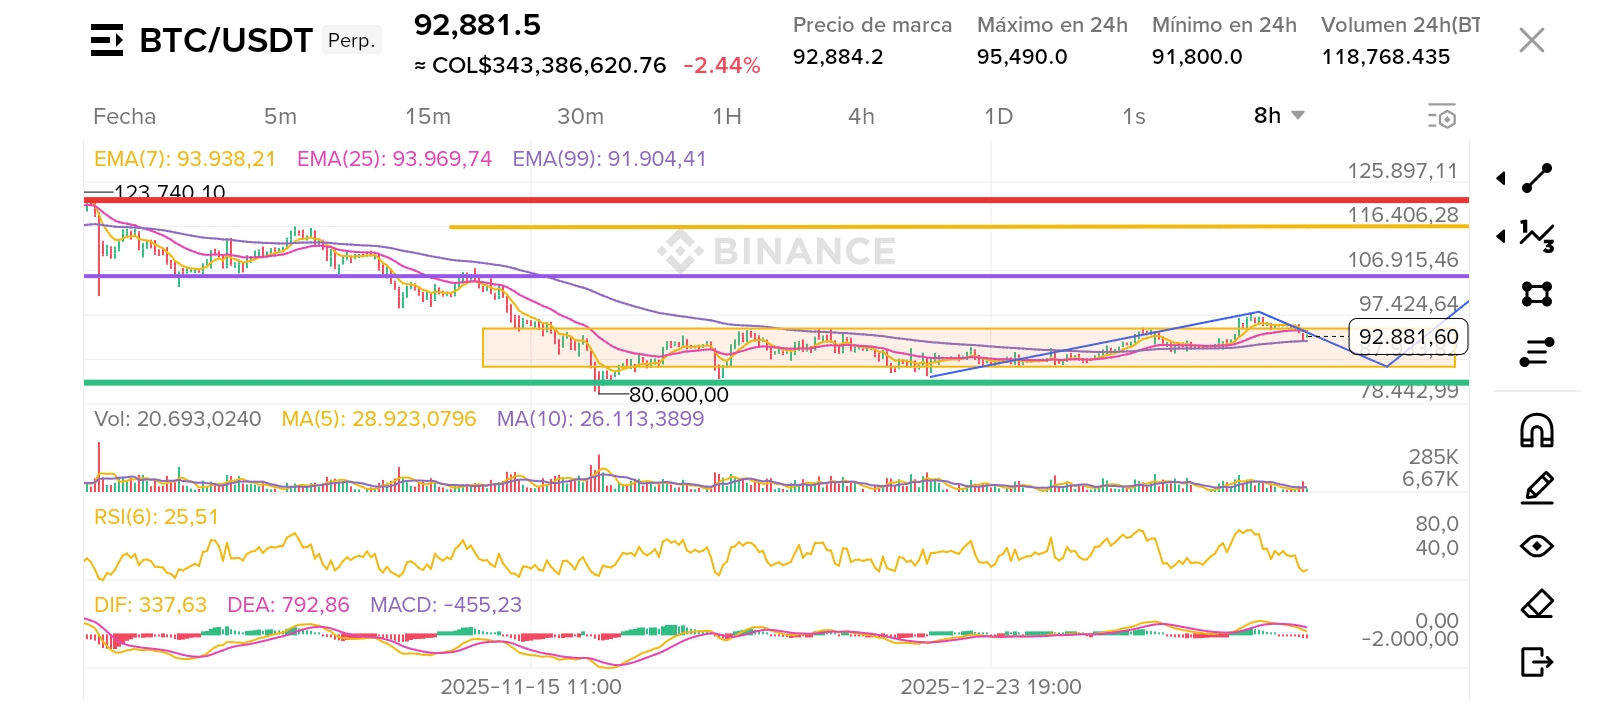Image resolution: width=1604 pixels, height=720 pixels.
Task: Tap the 106.915,46 price axis label
Action: click(1402, 260)
